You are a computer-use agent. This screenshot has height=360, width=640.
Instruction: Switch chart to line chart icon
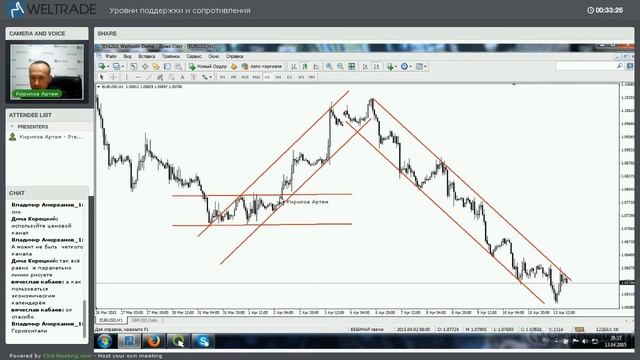[x=316, y=66]
